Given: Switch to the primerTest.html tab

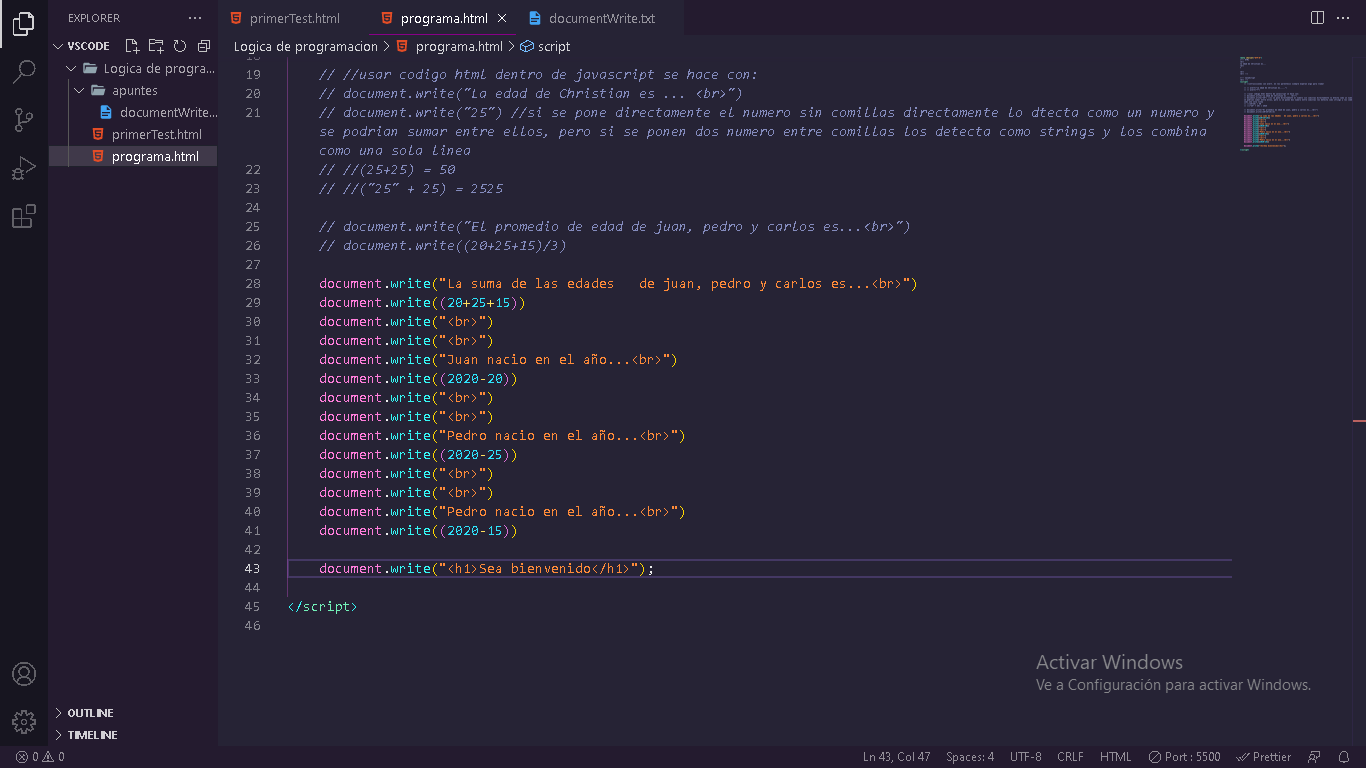Looking at the screenshot, I should point(294,18).
